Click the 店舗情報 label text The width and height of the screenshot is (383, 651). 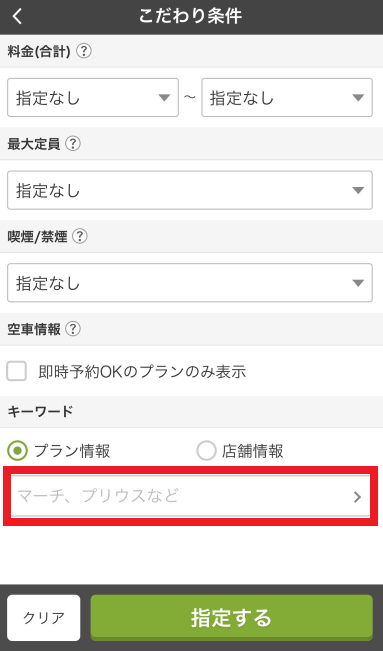click(x=253, y=451)
